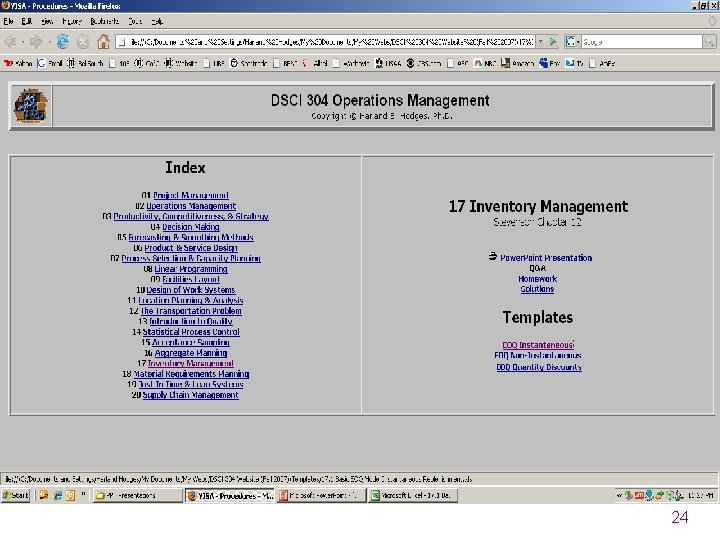This screenshot has height=540, width=720.
Task: Open the View menu
Action: (x=47, y=21)
